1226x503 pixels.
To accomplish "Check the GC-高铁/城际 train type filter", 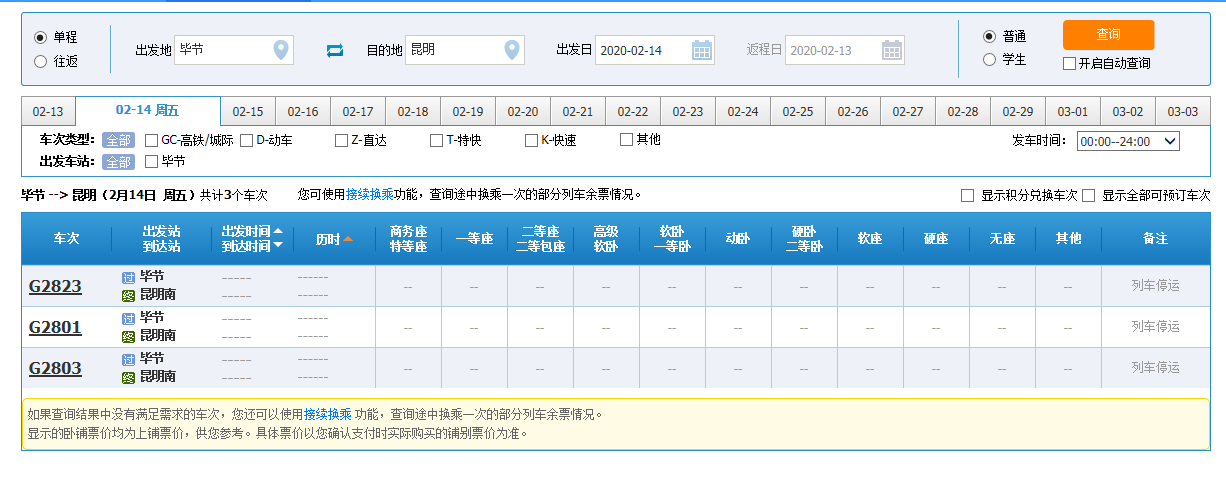I will point(152,140).
